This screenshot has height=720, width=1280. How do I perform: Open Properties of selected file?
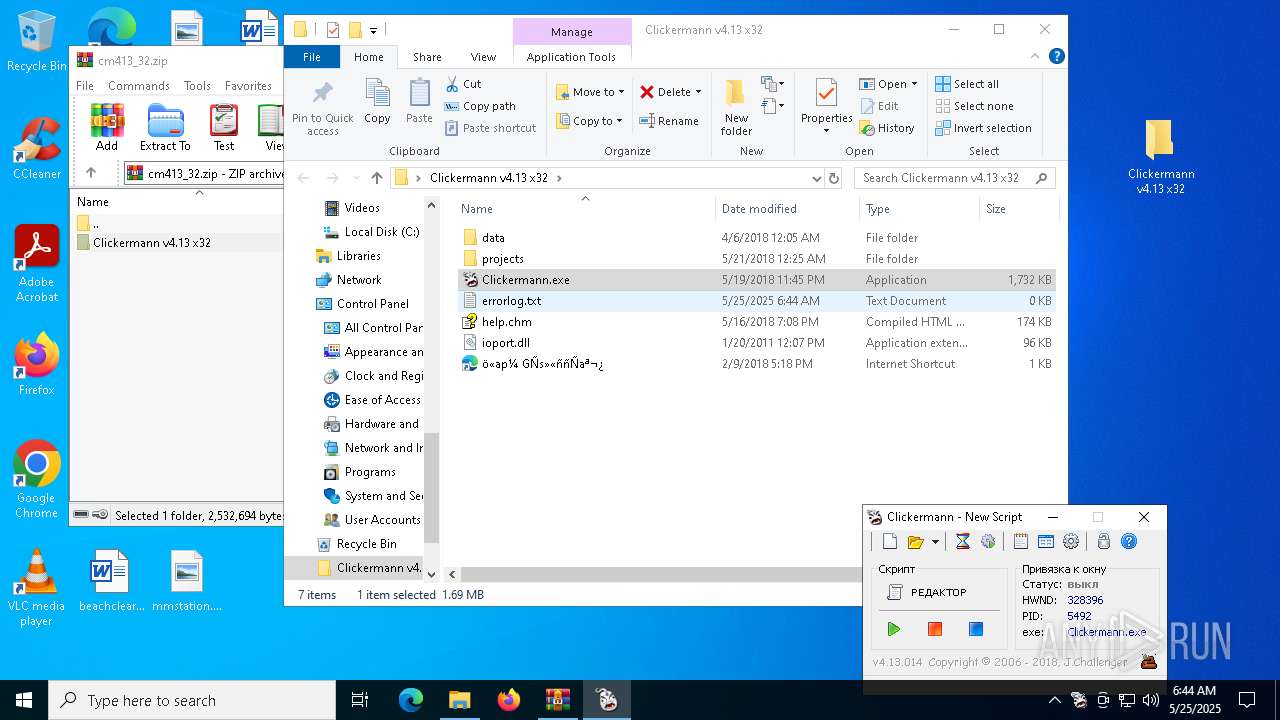(x=826, y=106)
